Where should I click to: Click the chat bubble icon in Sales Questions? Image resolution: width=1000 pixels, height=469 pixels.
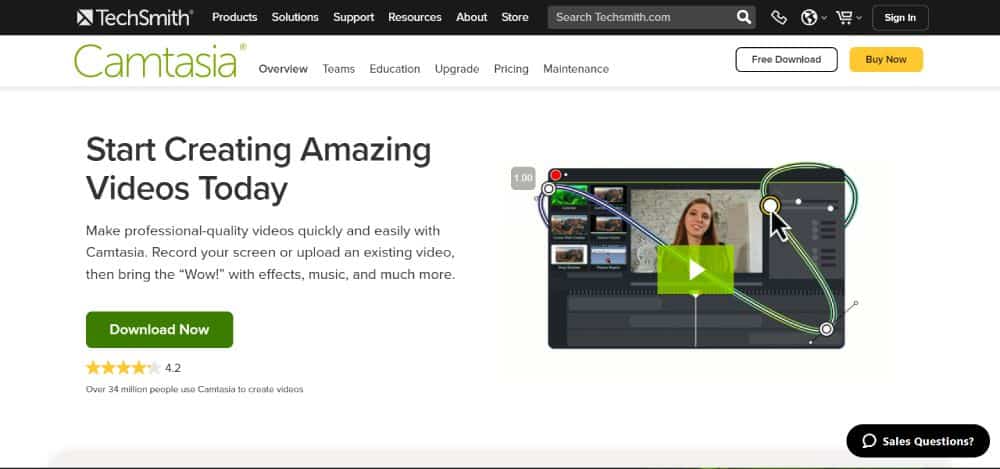click(x=869, y=441)
